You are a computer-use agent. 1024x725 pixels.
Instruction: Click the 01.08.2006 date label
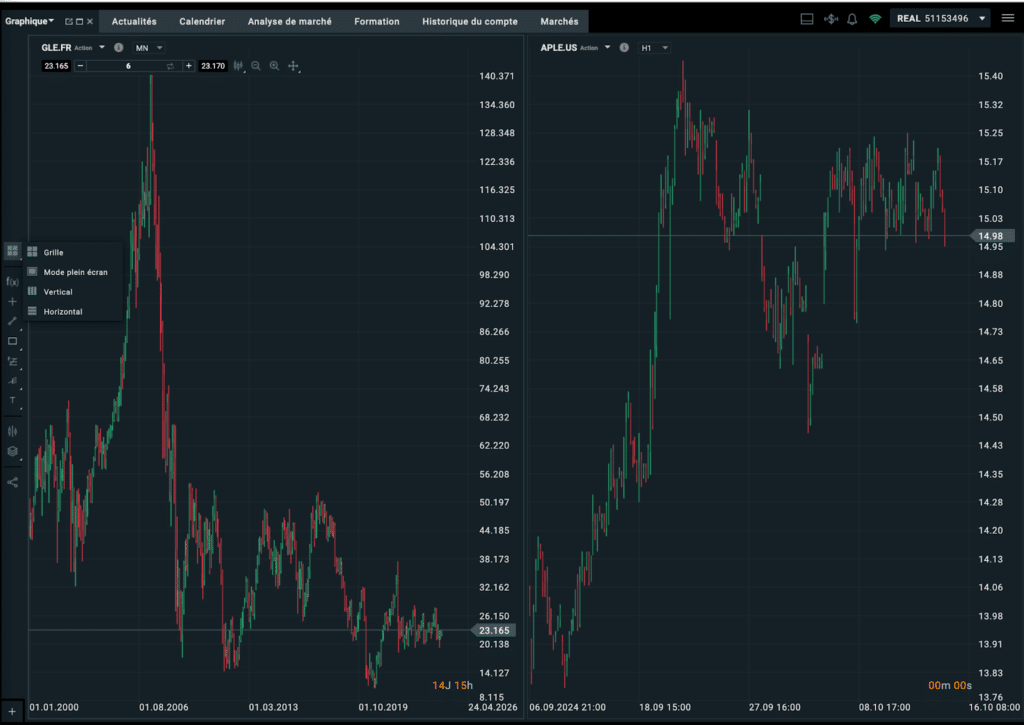coord(163,707)
